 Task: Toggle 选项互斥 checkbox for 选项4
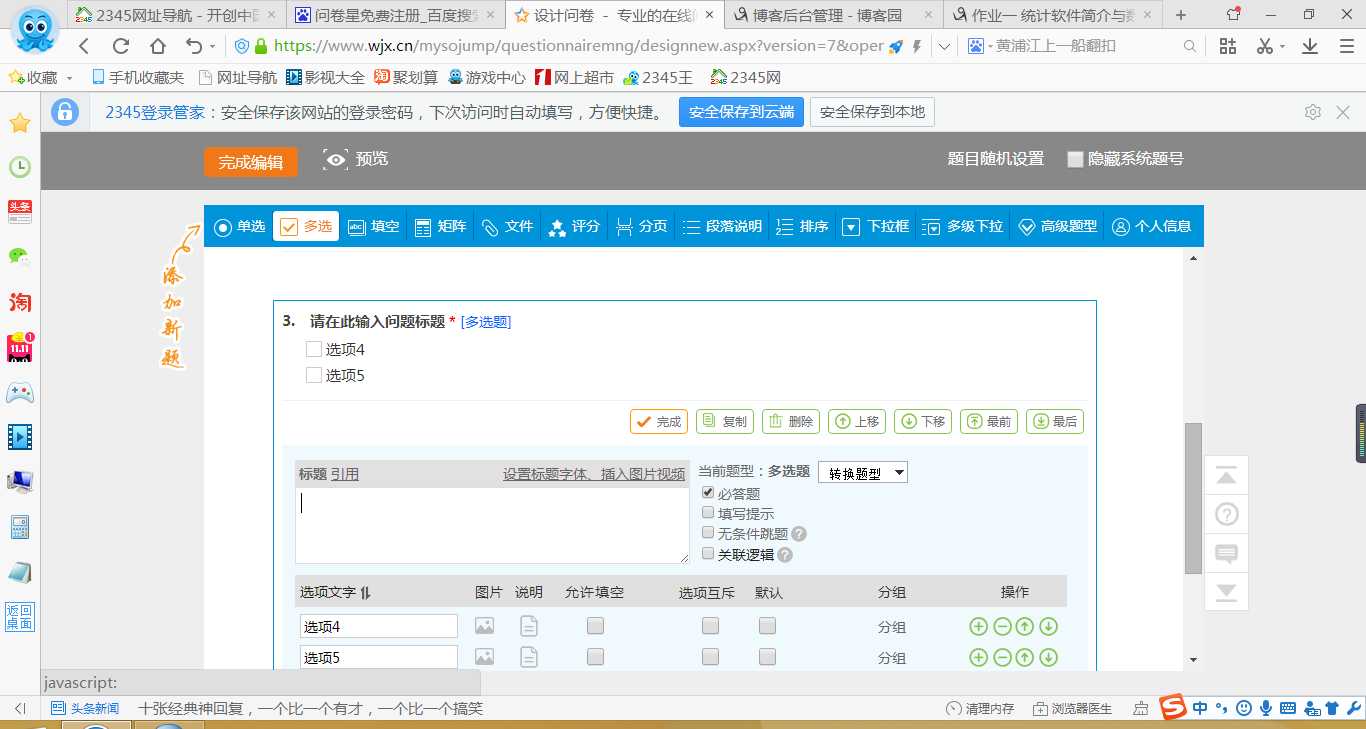pyautogui.click(x=710, y=626)
